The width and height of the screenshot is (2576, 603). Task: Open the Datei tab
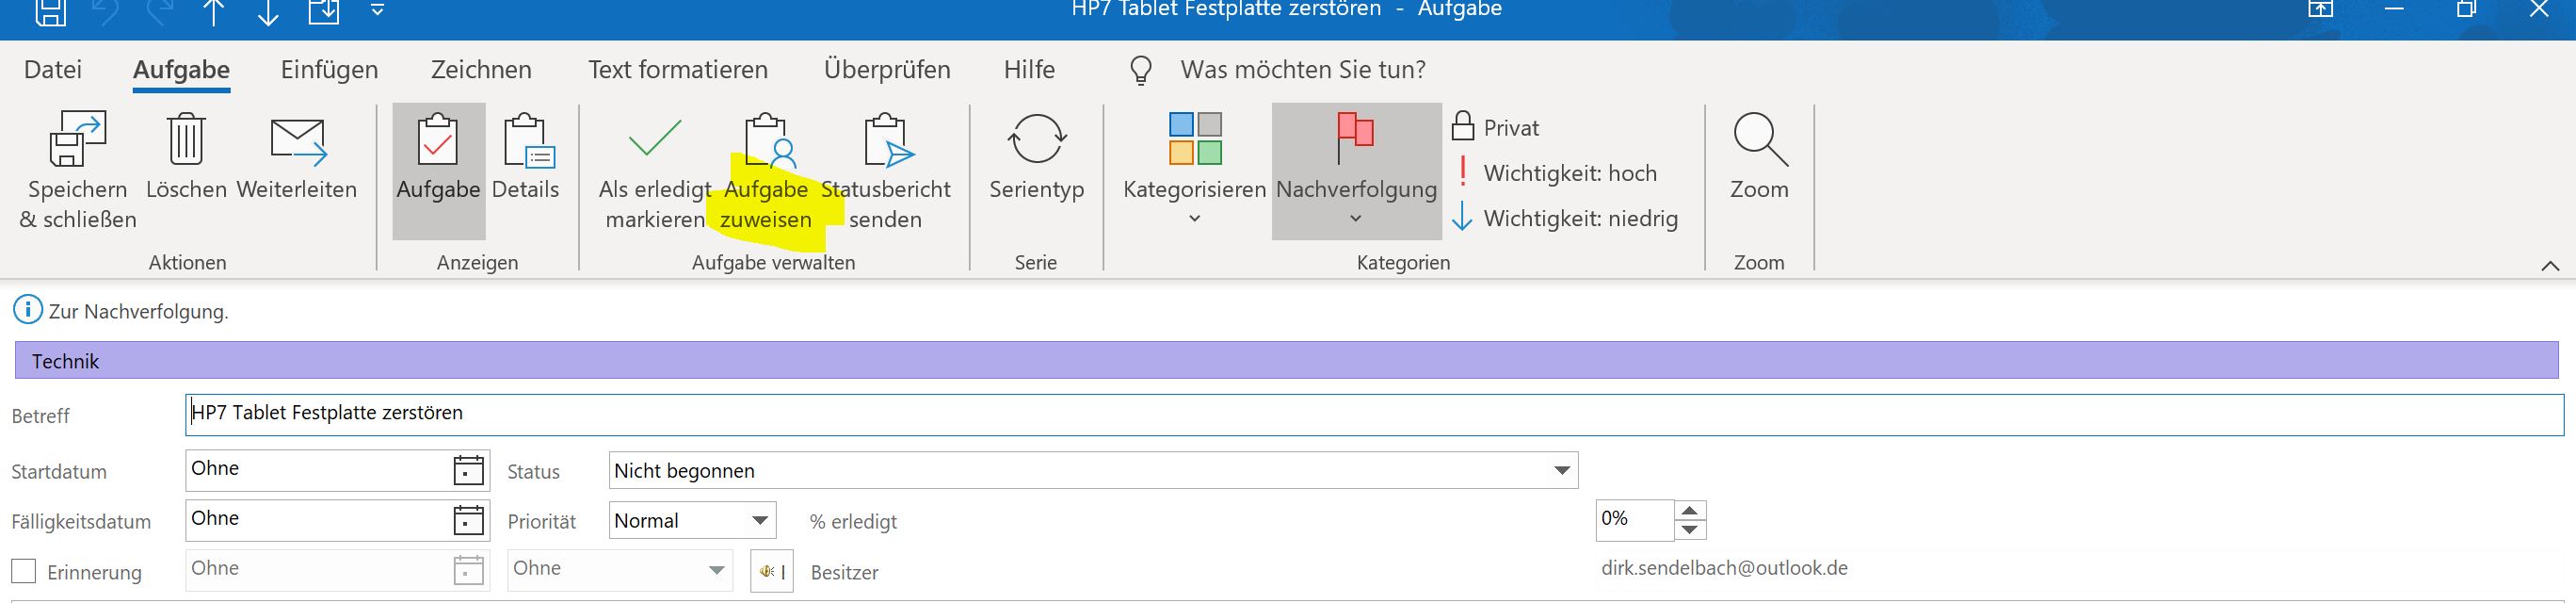(x=53, y=69)
